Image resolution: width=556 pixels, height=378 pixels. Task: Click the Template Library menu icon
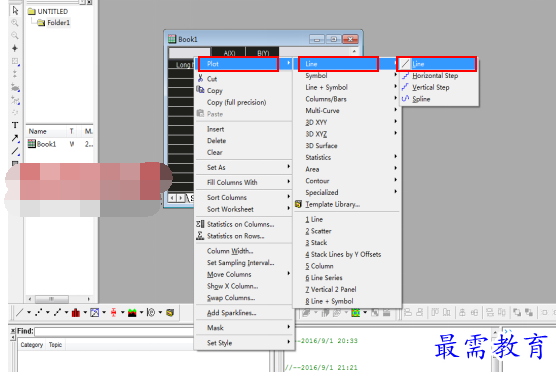coord(299,204)
